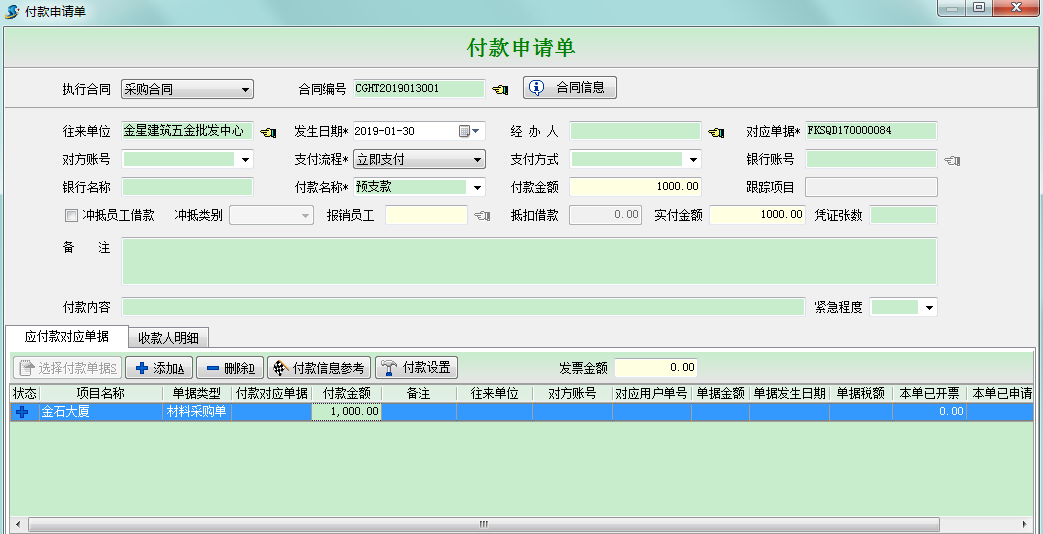Click the grey hand icon next to 银行账号

click(952, 160)
